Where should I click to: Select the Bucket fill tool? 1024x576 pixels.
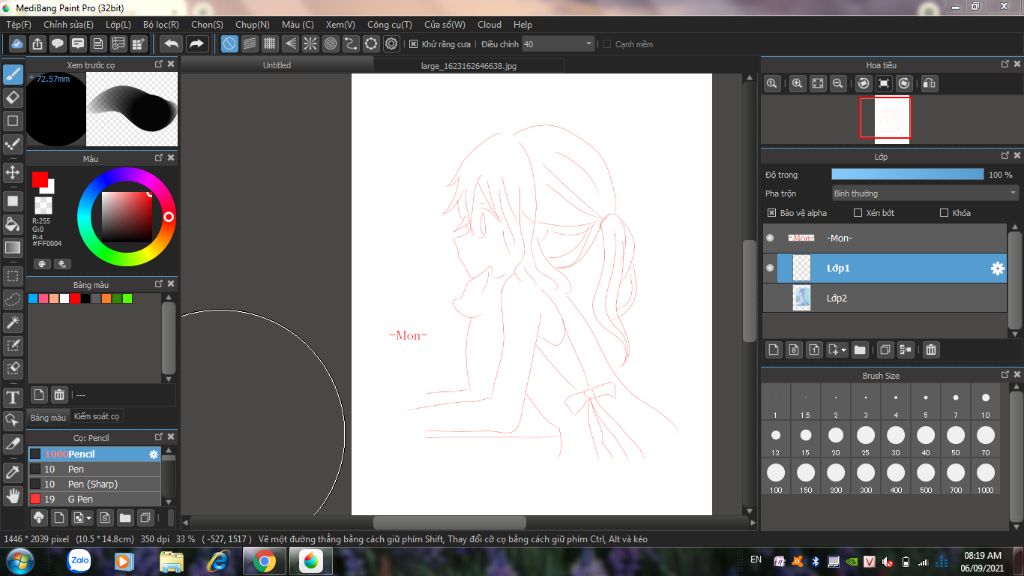(13, 224)
